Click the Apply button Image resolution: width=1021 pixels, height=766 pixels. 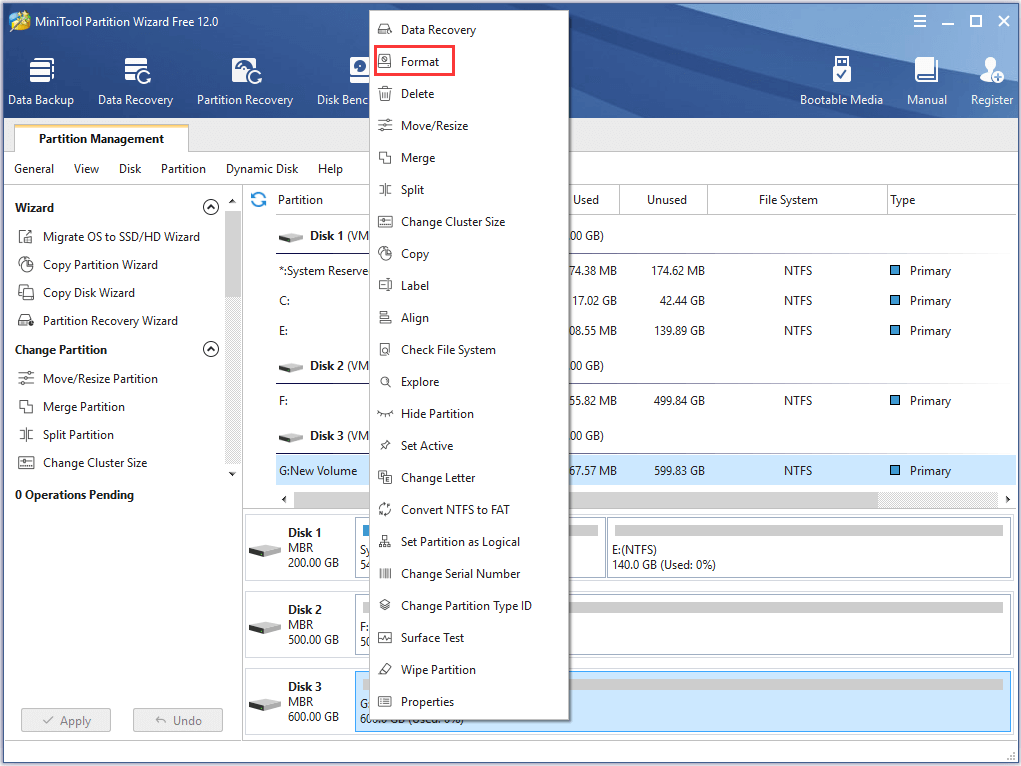pyautogui.click(x=66, y=720)
